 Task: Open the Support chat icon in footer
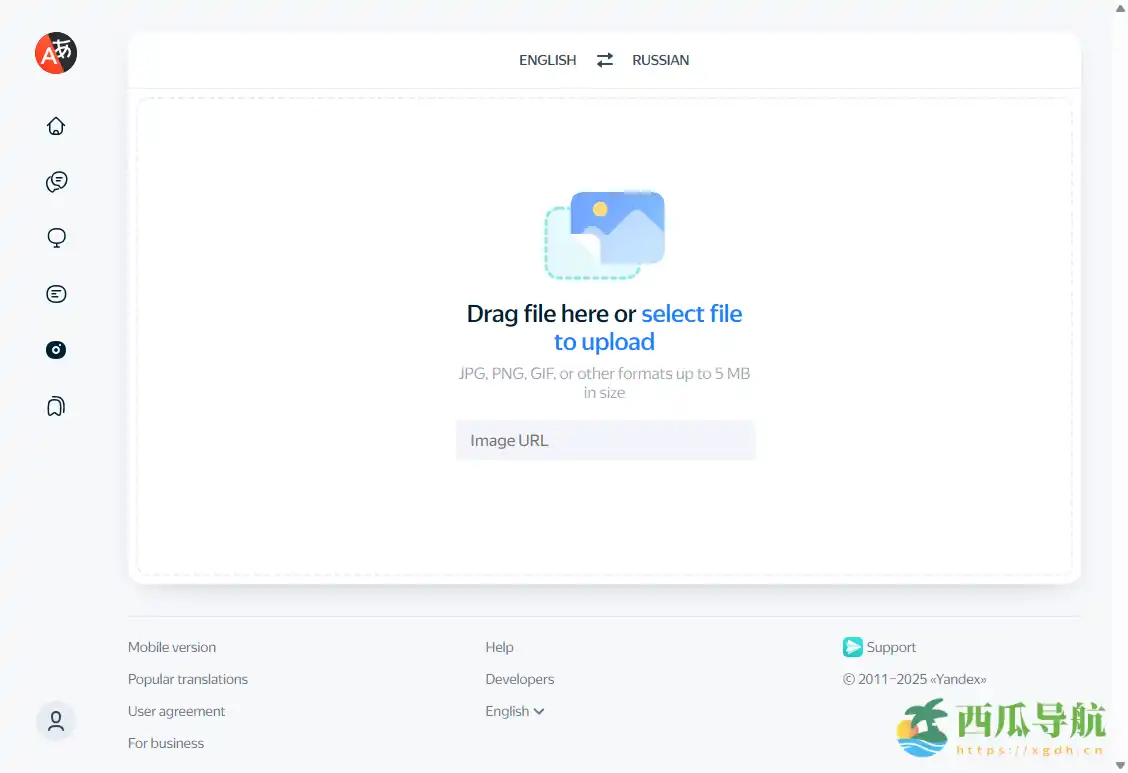pos(852,647)
